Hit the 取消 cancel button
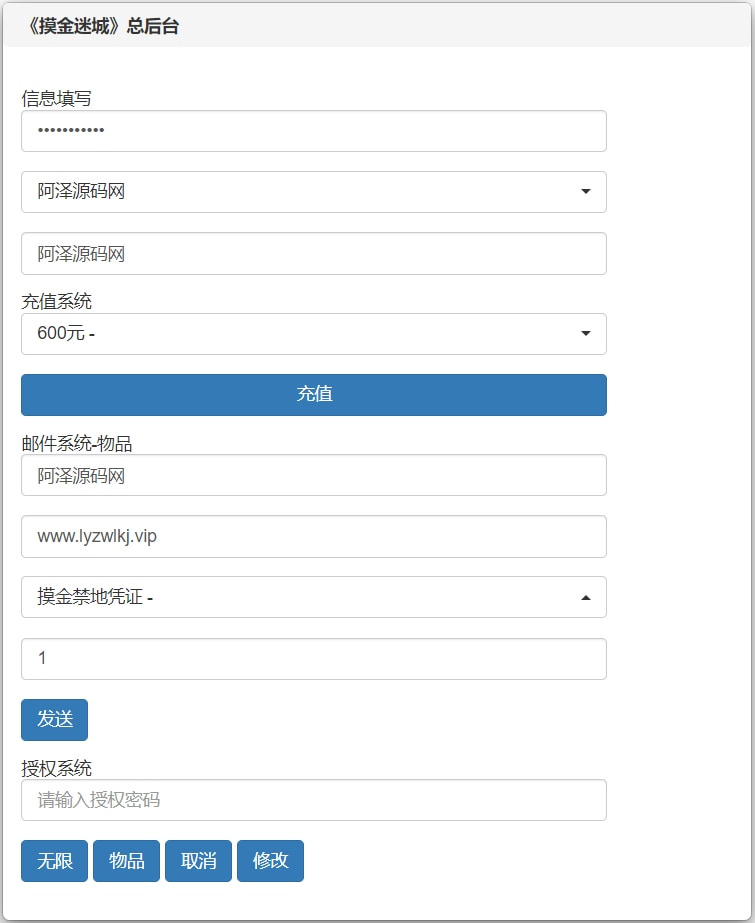 click(x=198, y=861)
